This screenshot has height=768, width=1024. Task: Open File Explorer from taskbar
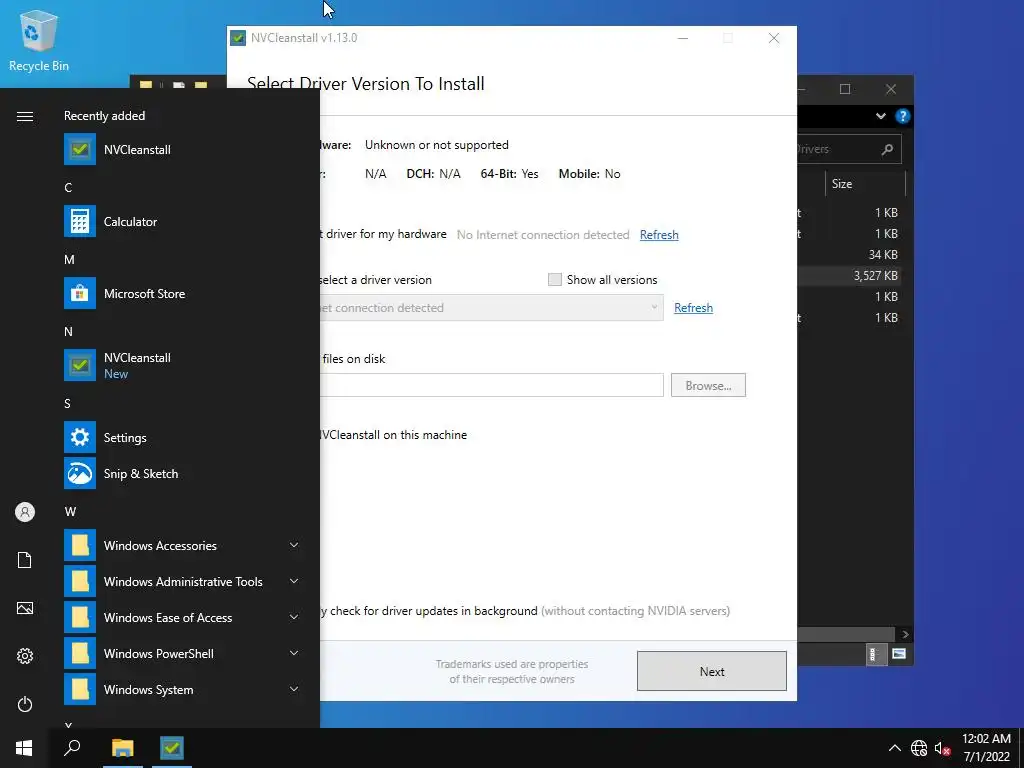[122, 748]
